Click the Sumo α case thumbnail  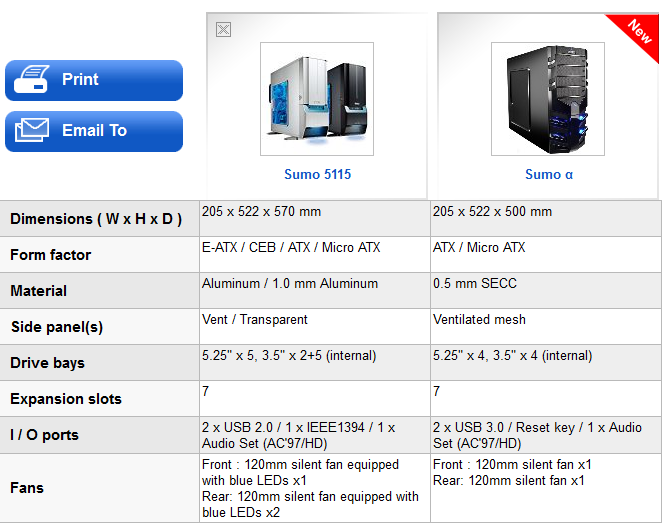tap(548, 99)
